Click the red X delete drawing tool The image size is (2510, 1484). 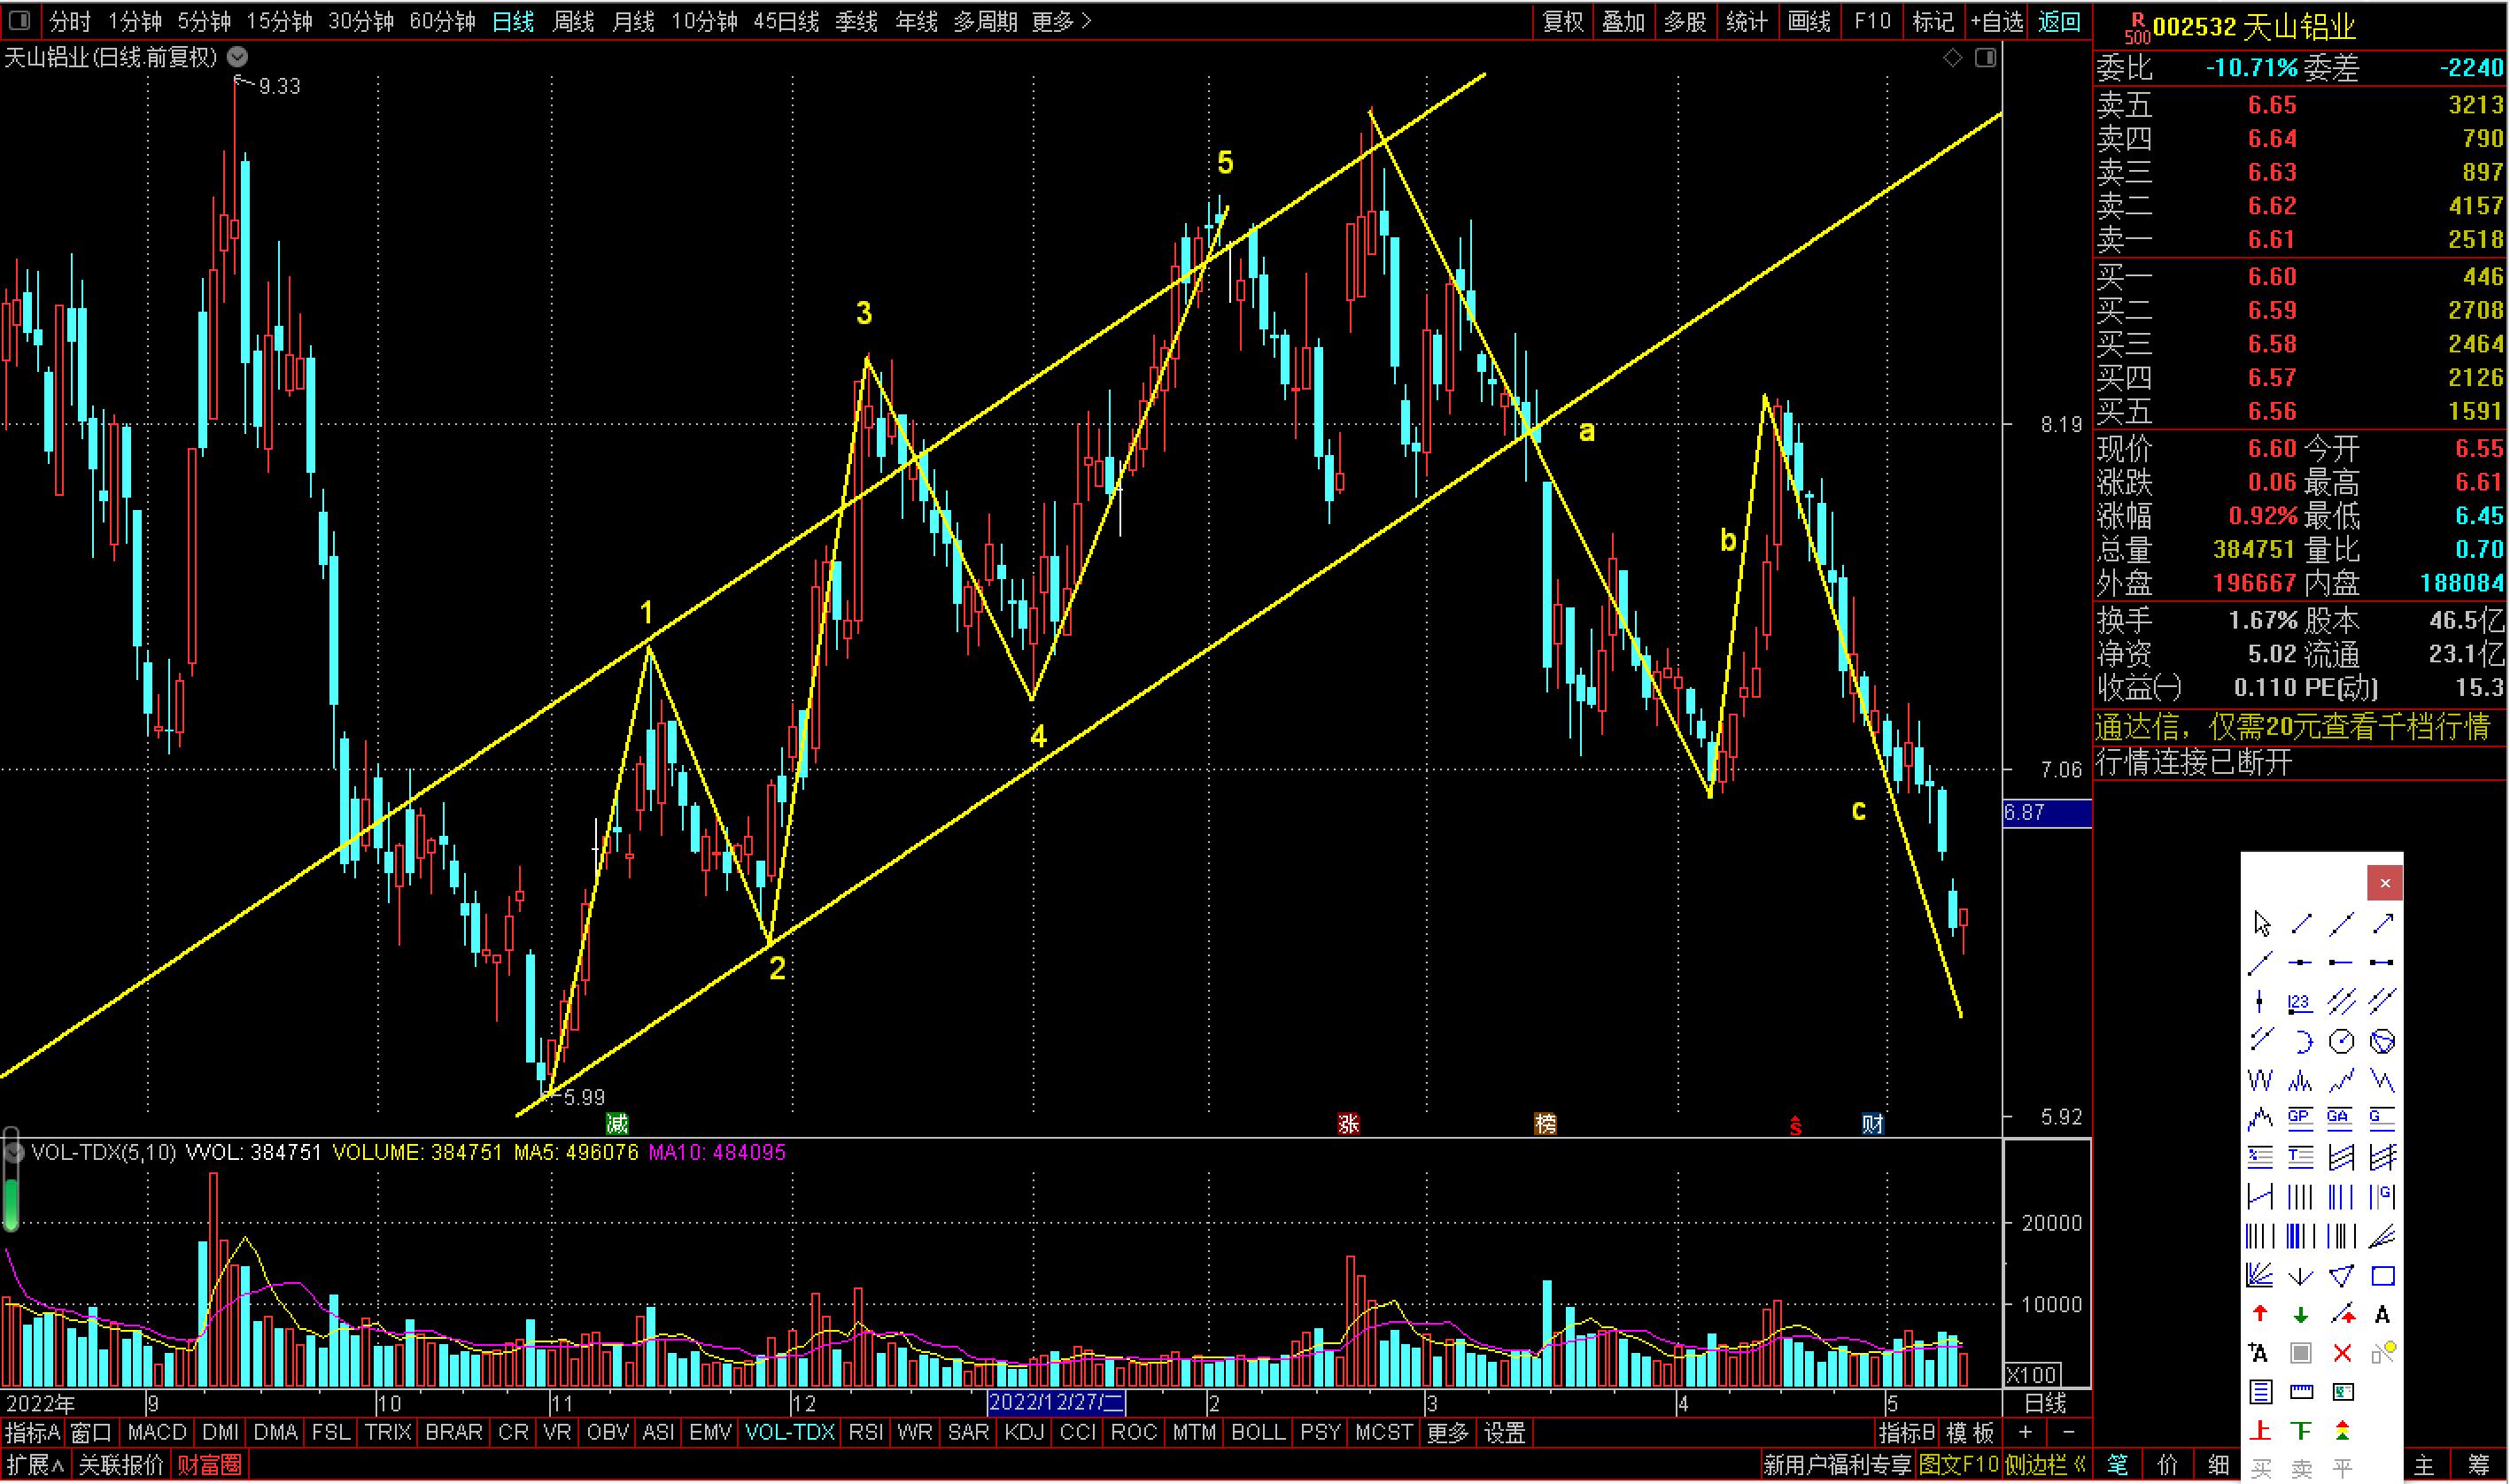coord(2341,1354)
